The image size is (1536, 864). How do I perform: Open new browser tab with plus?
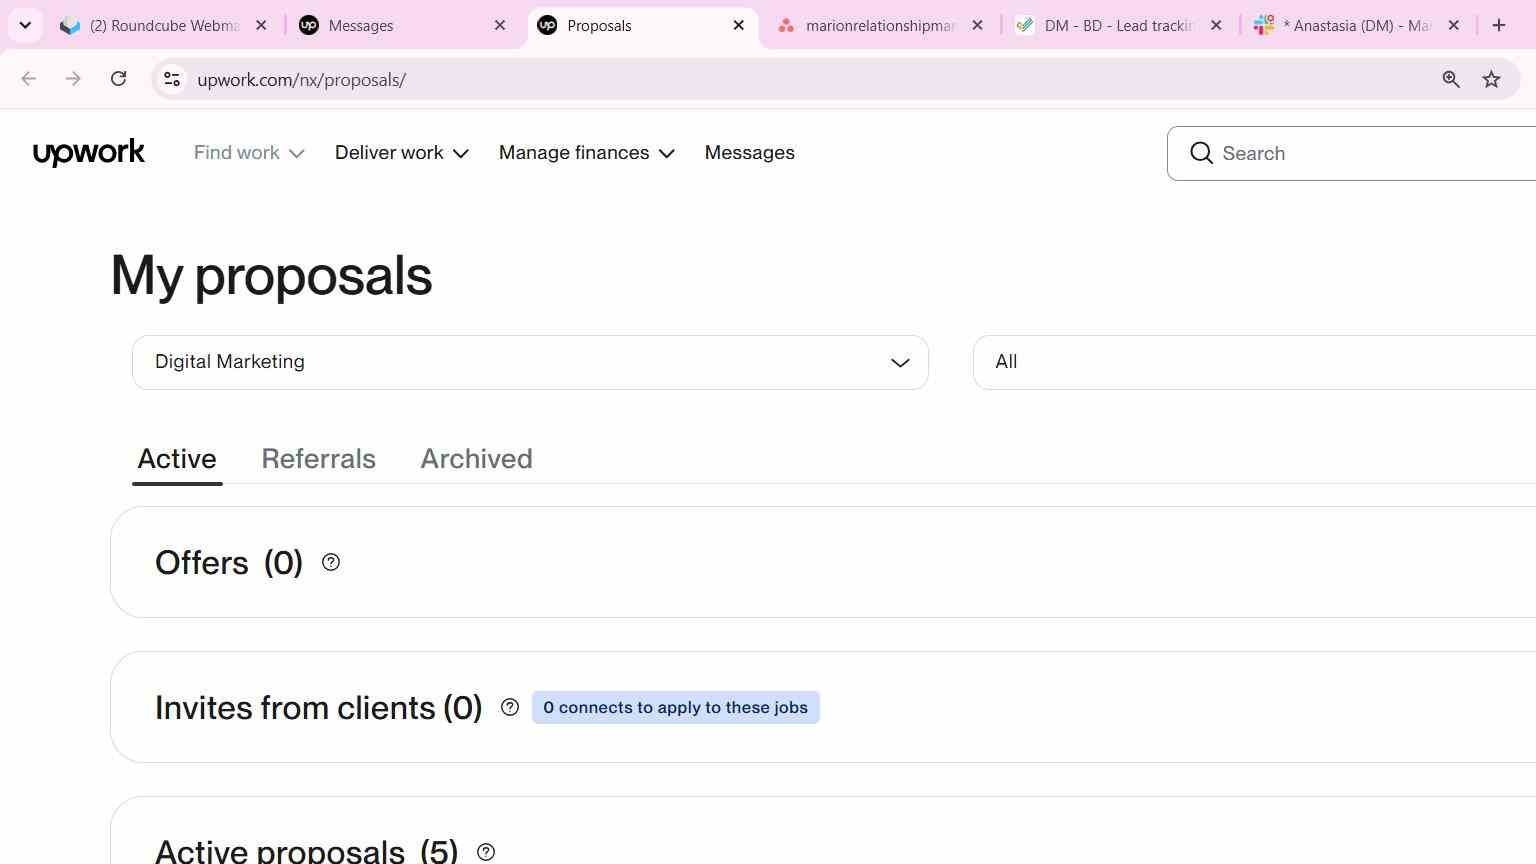[x=1498, y=25]
